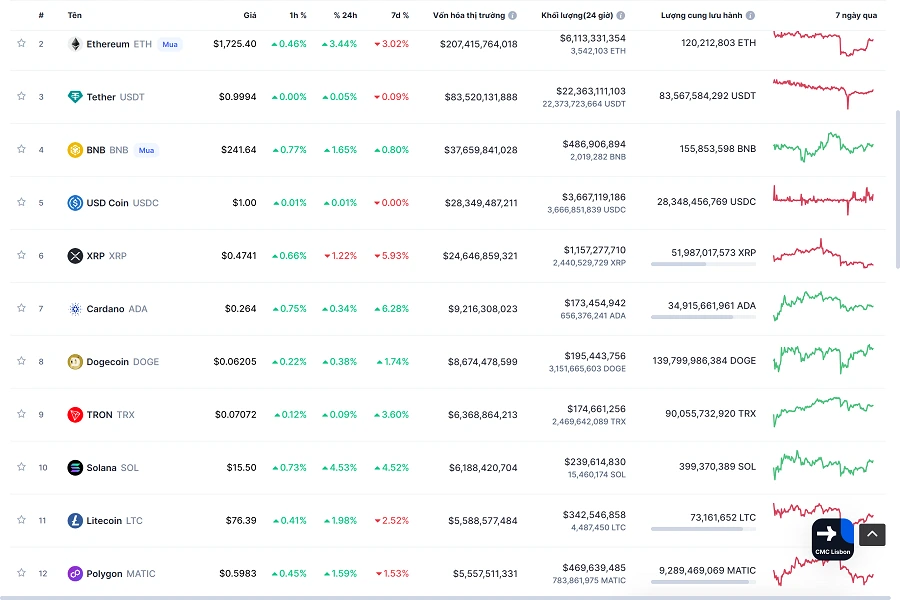Click the XRP seven-day price chart
The width and height of the screenshot is (900, 600).
click(825, 255)
